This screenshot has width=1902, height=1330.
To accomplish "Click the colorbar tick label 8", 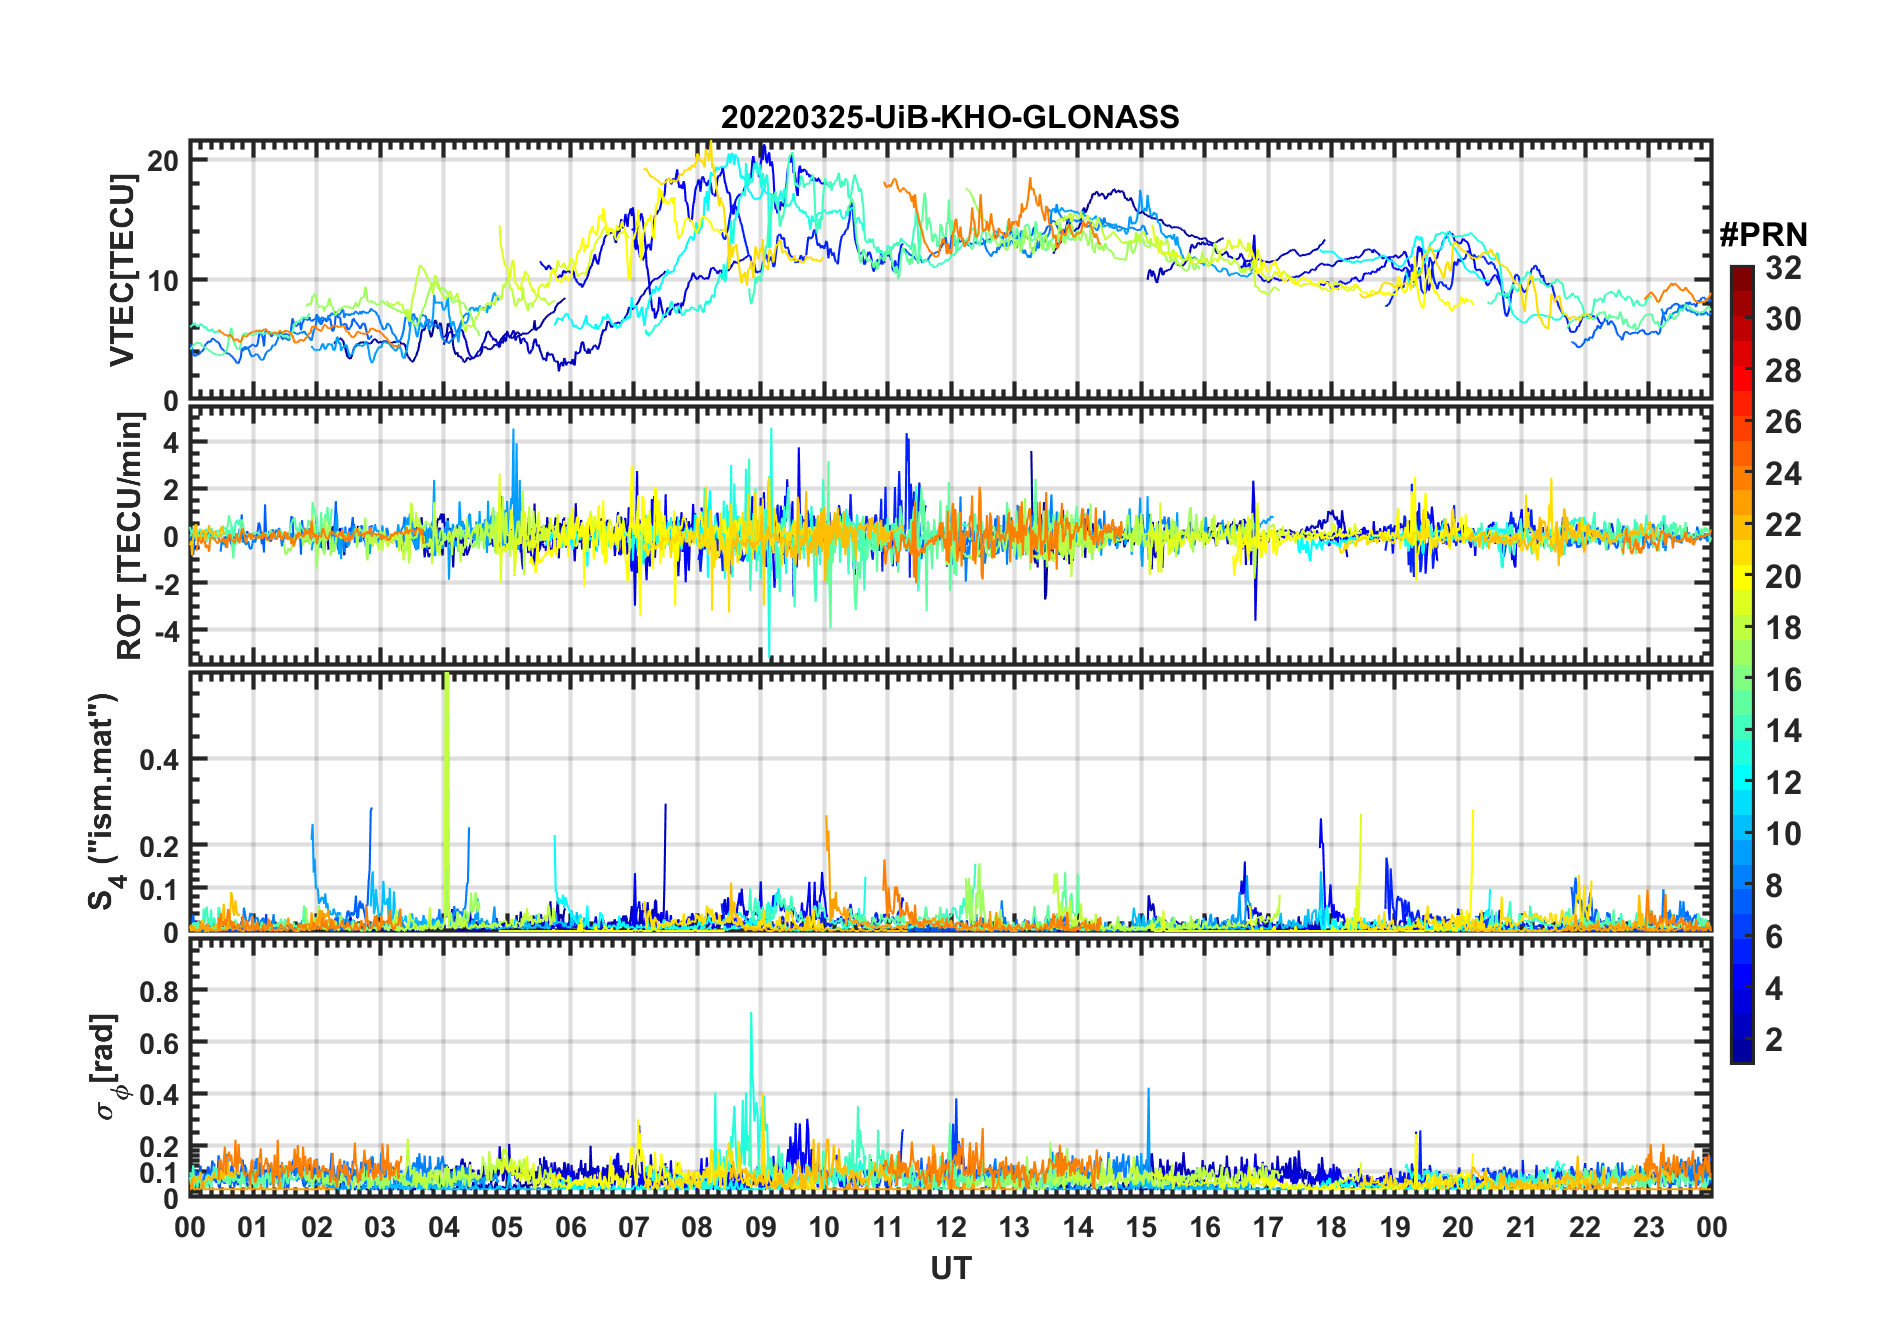I will [x=1774, y=886].
